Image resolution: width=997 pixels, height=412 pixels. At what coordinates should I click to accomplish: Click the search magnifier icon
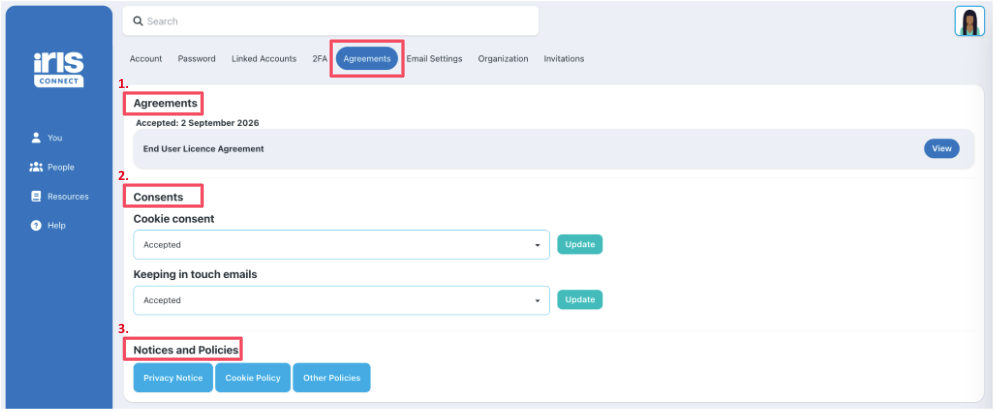tap(138, 21)
